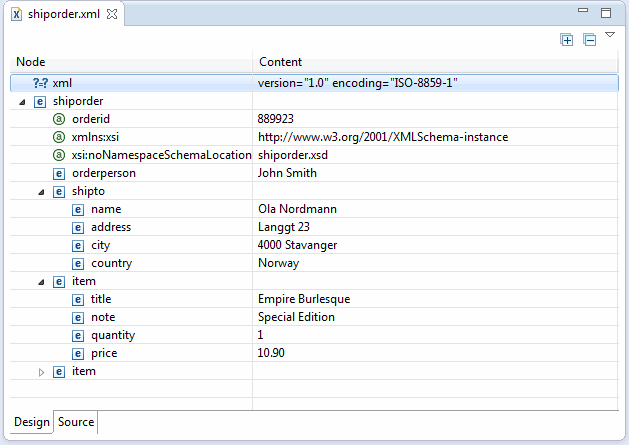Viewport: 629px width, 445px height.
Task: Click the price content value 10.90
Action: [271, 354]
